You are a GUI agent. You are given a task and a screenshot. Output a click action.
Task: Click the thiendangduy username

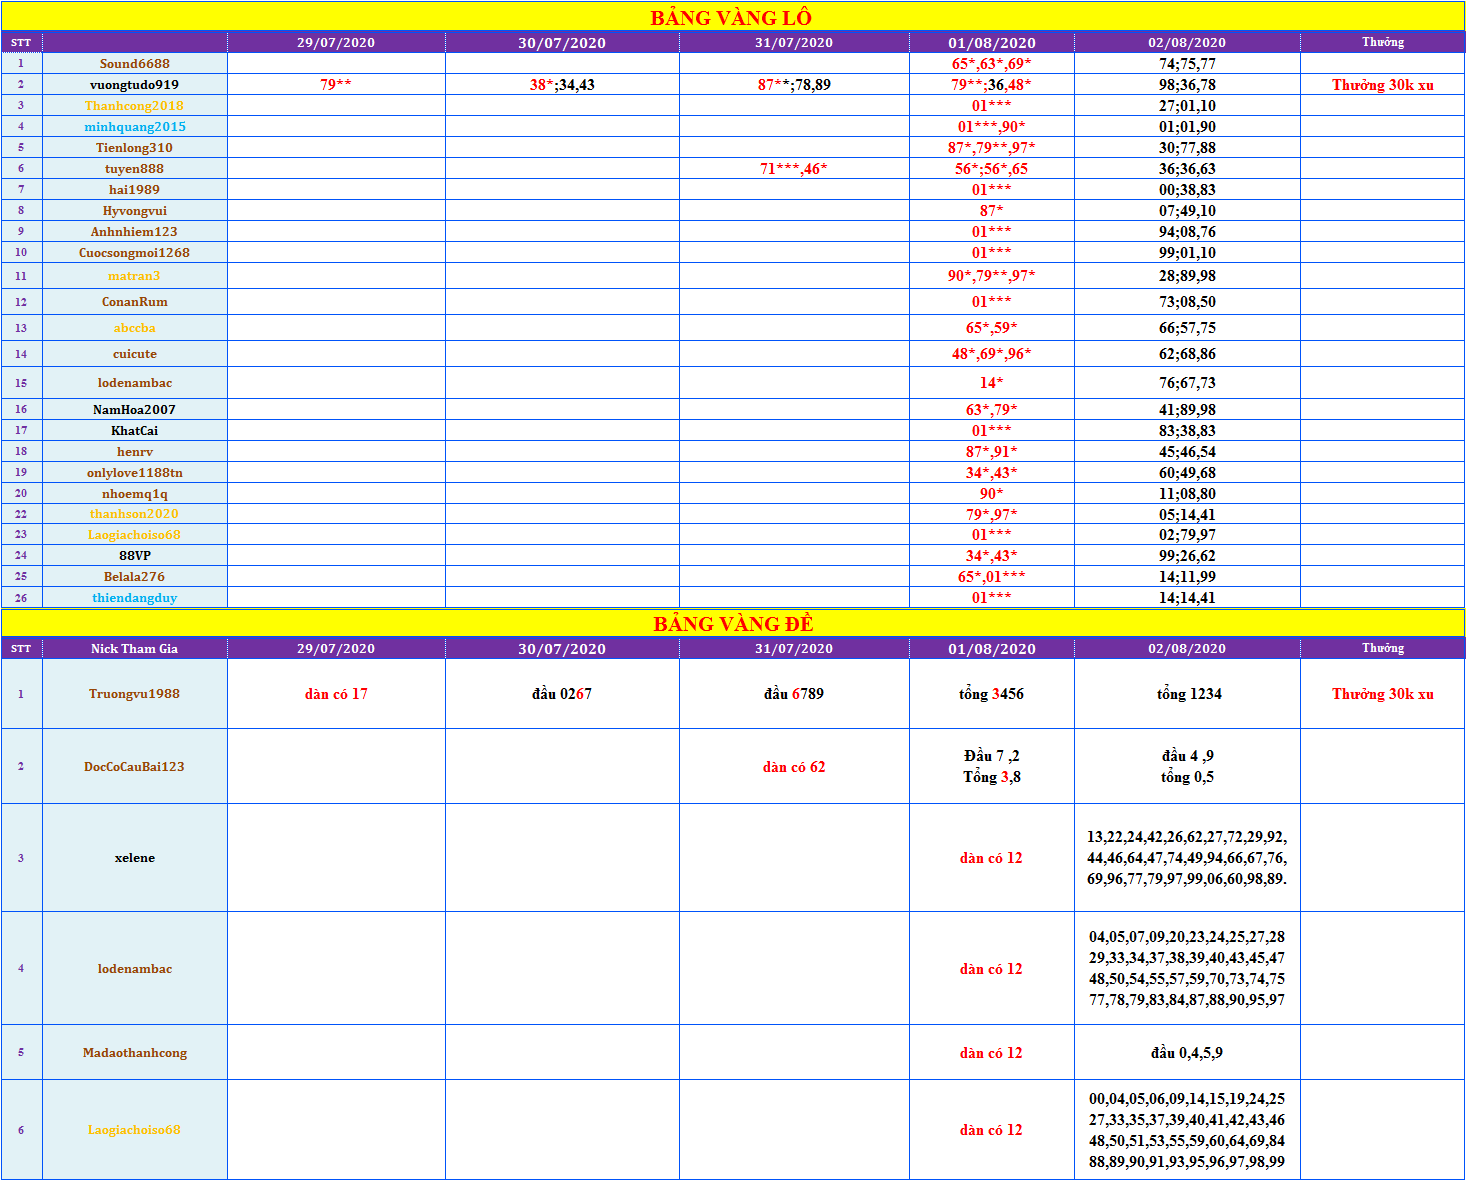134,598
